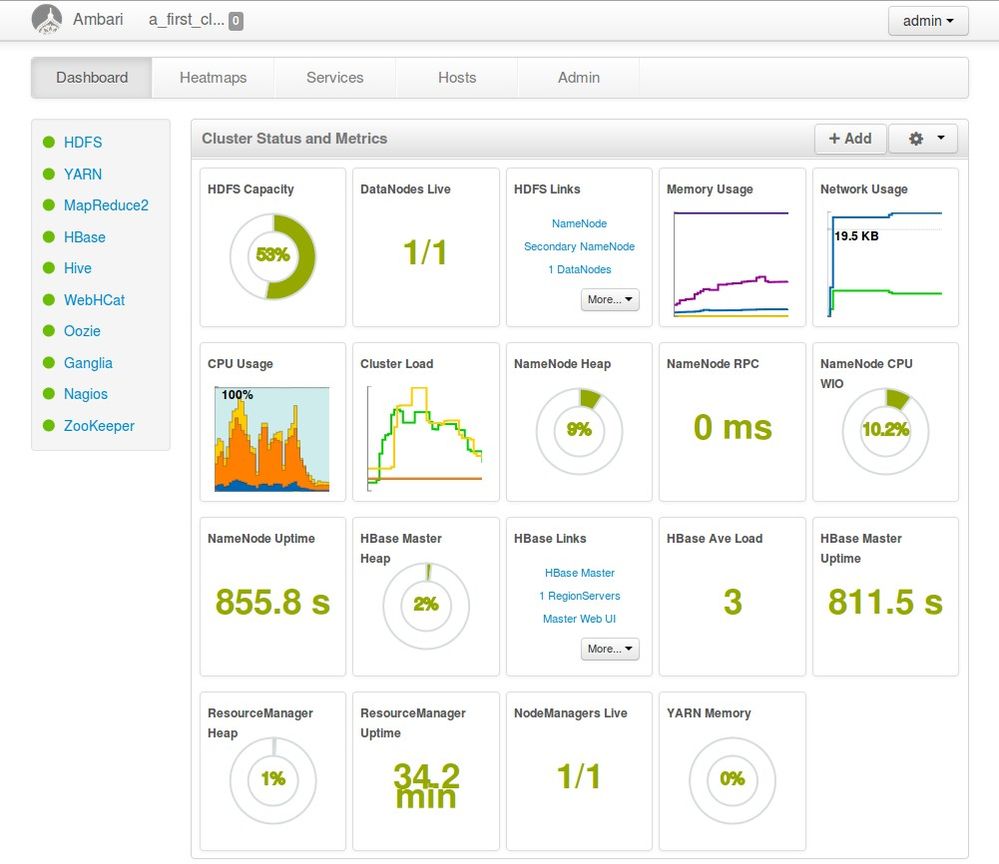Click the Ambari logo icon
Viewport: 999px width, 864px height.
(x=47, y=19)
